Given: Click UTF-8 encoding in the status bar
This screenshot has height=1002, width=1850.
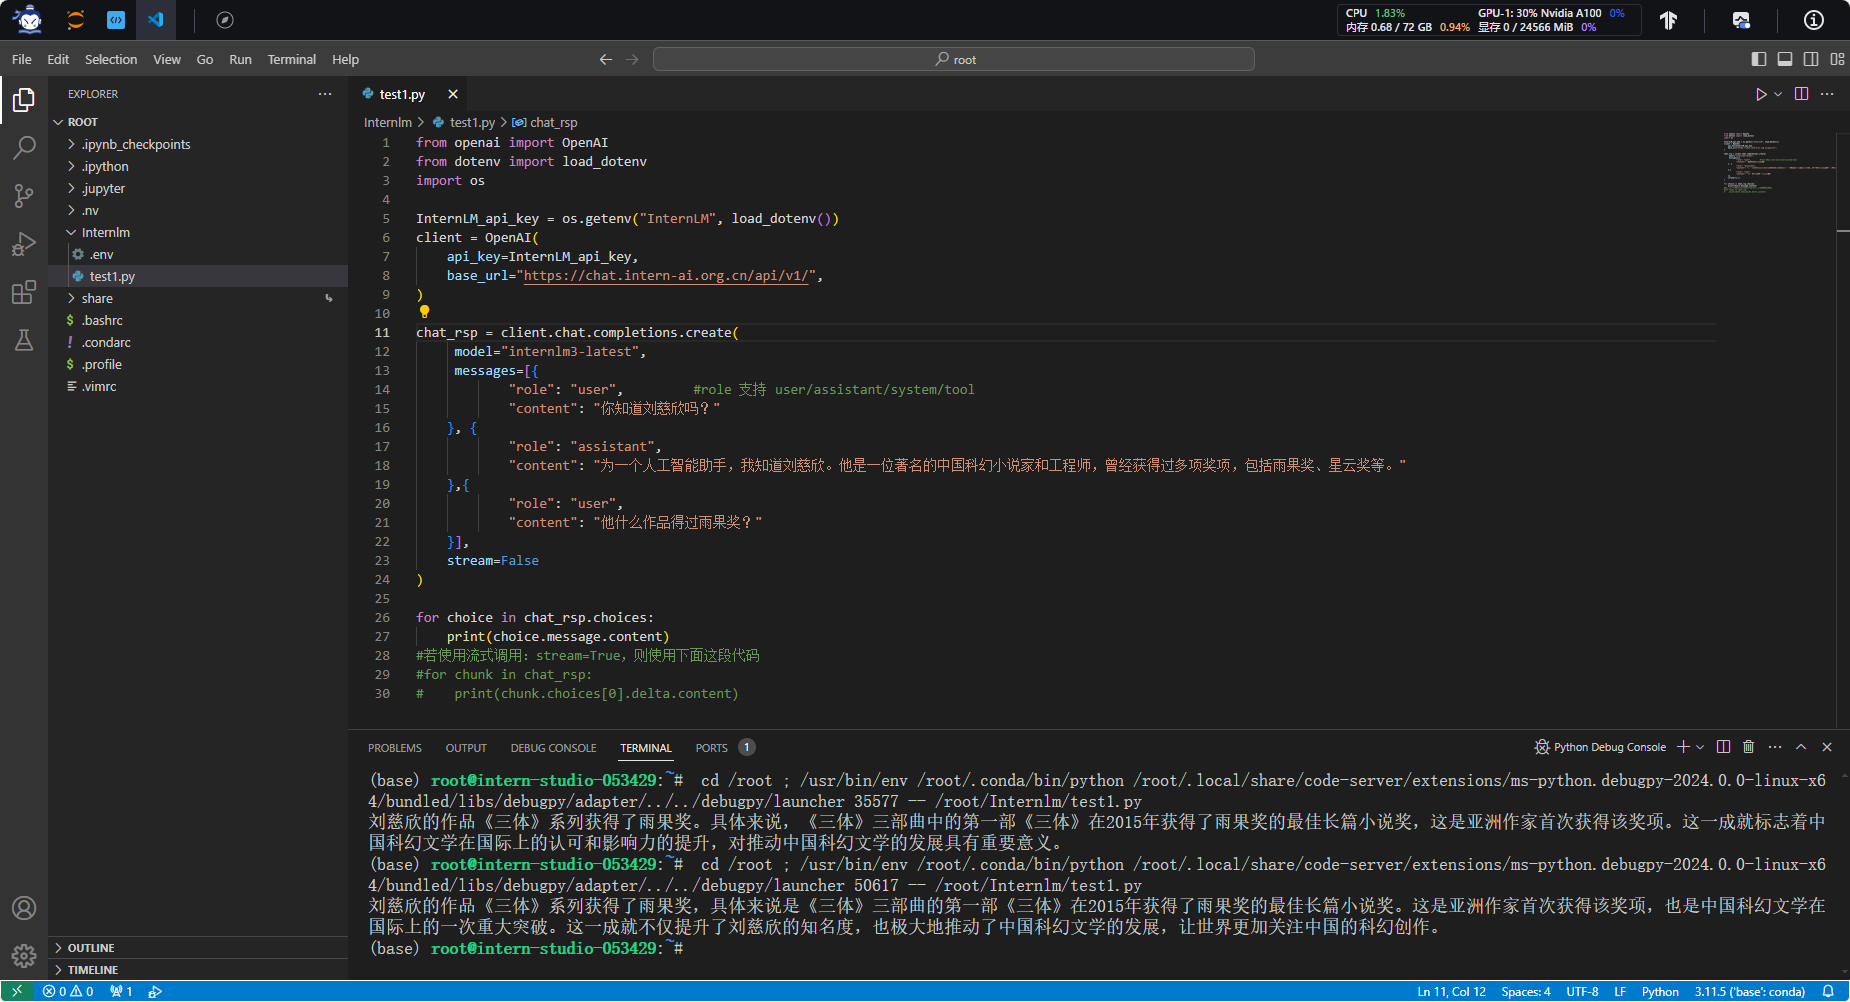Looking at the screenshot, I should coord(1582,991).
